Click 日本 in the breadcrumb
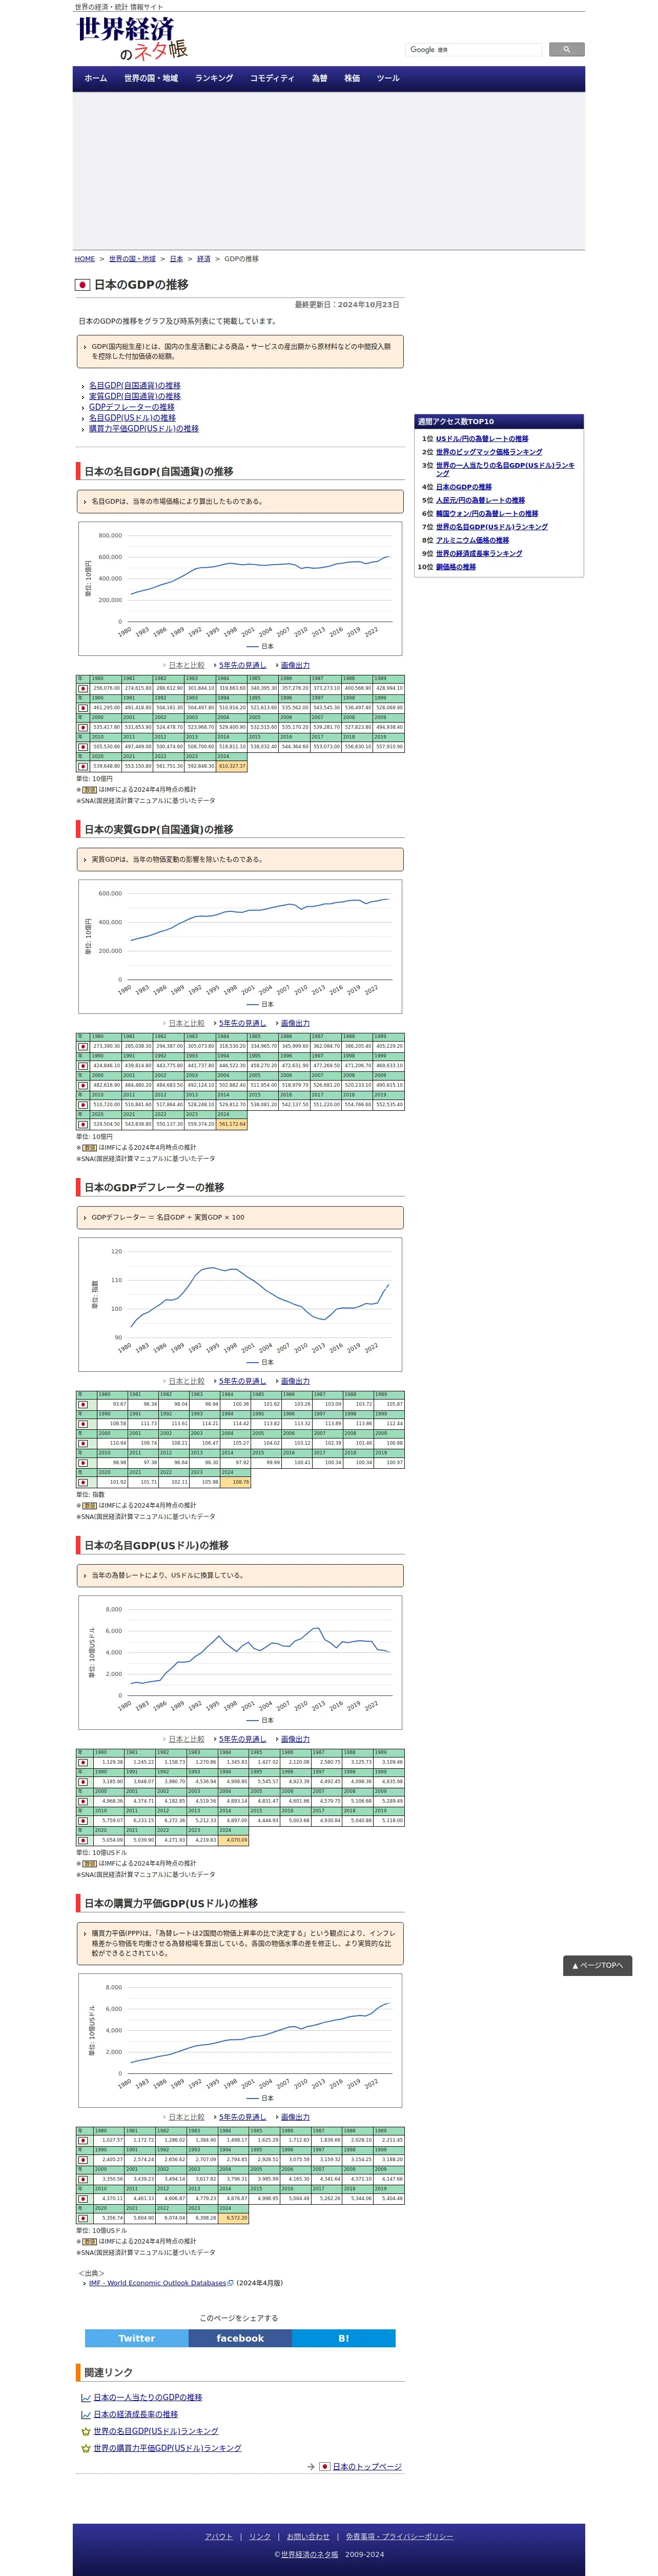Viewport: 658px width, 2576px height. [176, 259]
